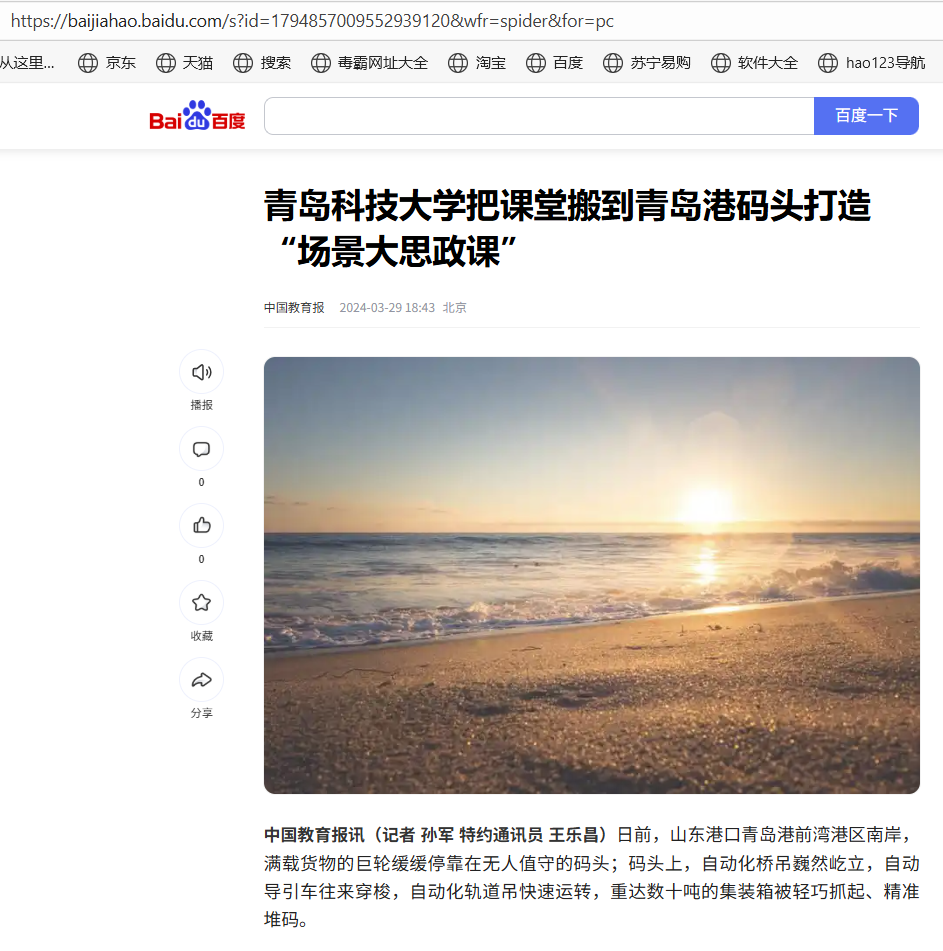Screen dimensions: 943x951
Task: Click the 百度一下 search button
Action: click(866, 116)
